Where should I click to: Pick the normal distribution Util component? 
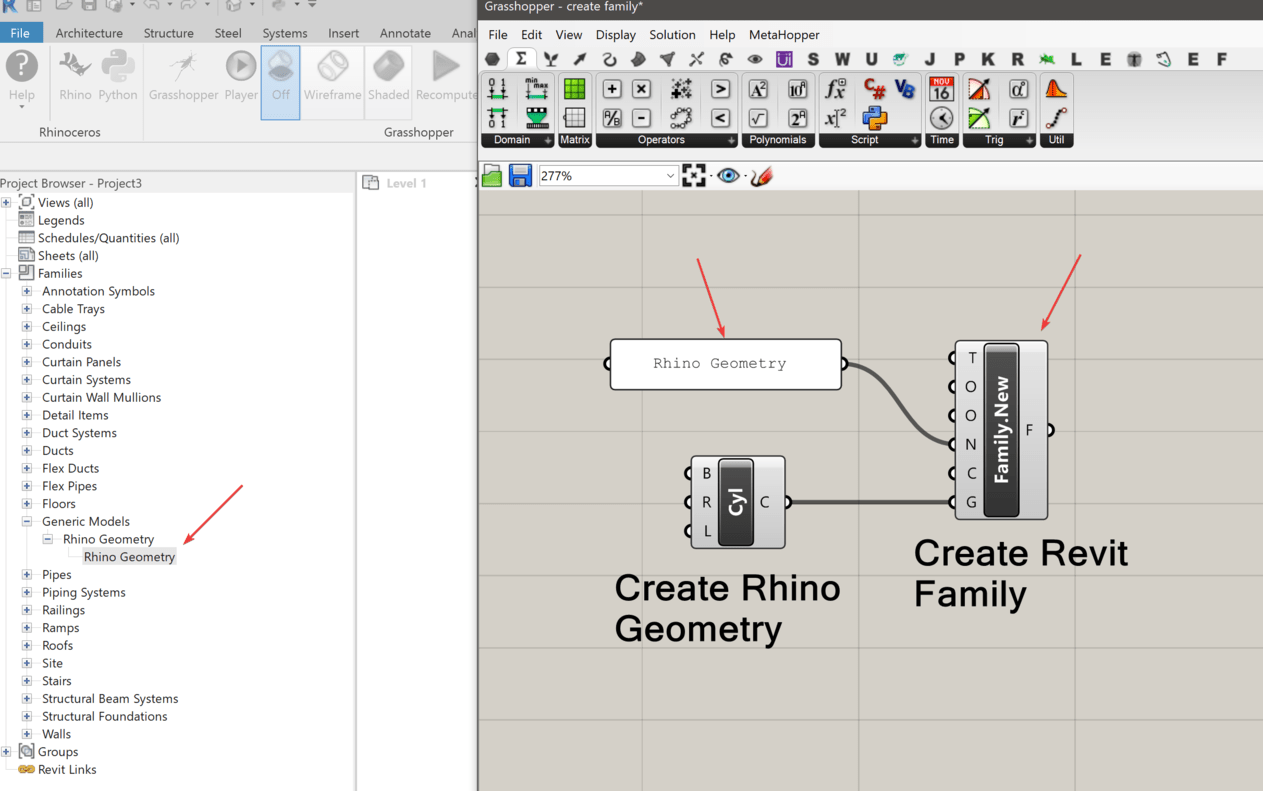1056,89
